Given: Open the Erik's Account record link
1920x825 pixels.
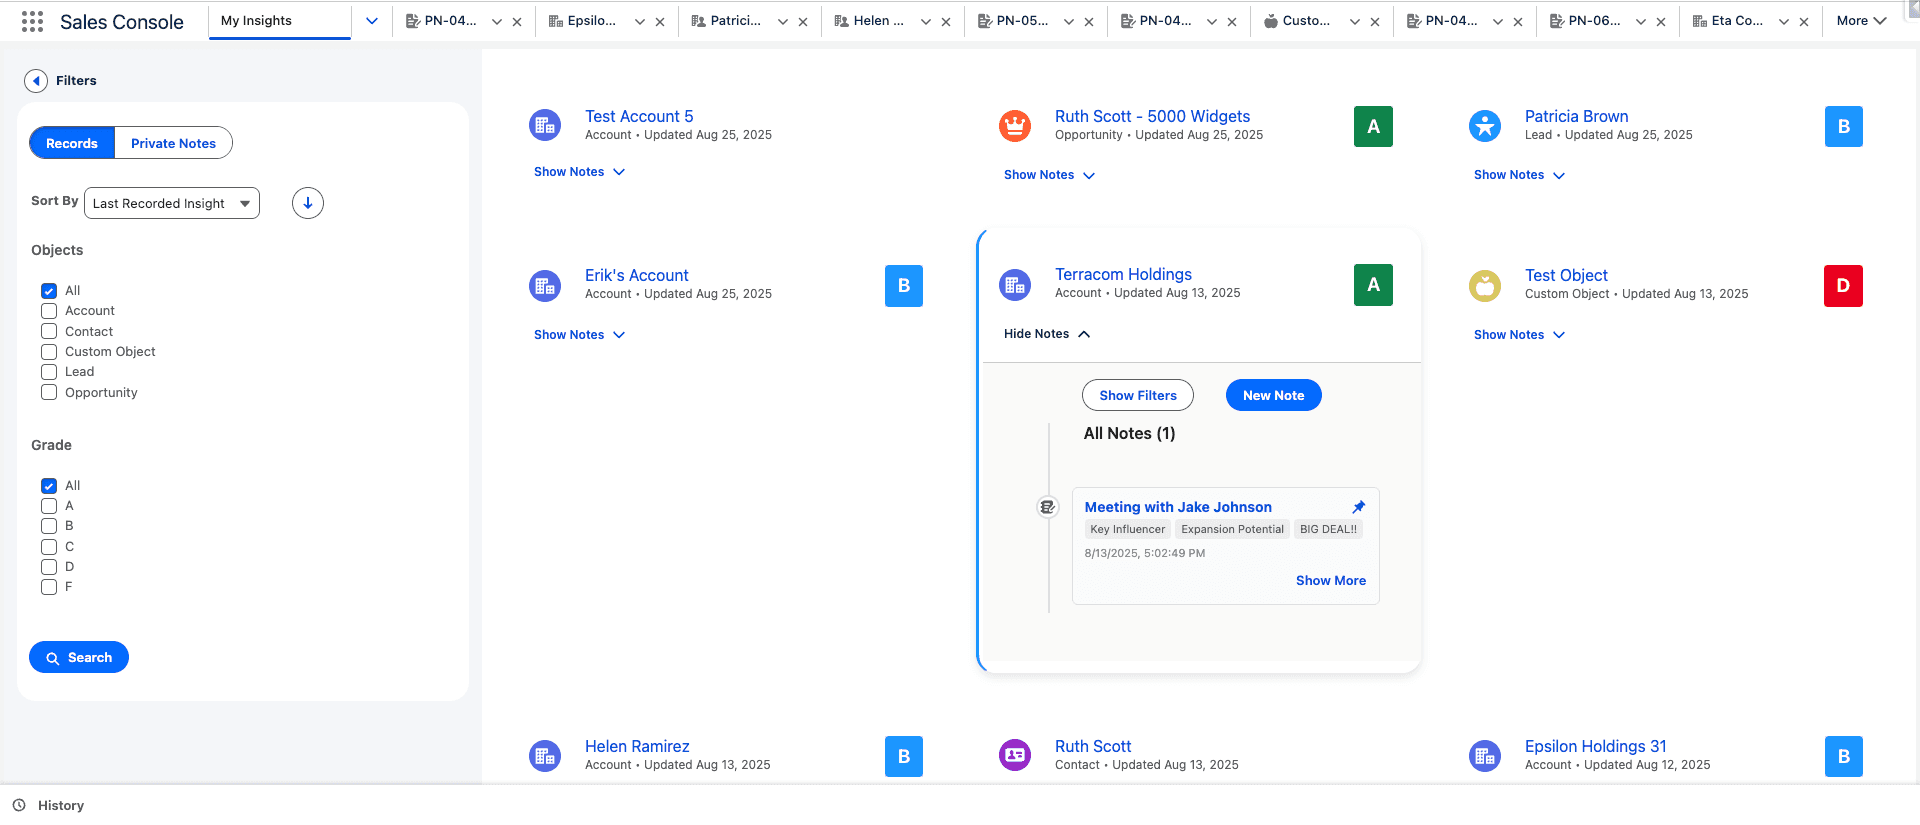Looking at the screenshot, I should point(636,275).
